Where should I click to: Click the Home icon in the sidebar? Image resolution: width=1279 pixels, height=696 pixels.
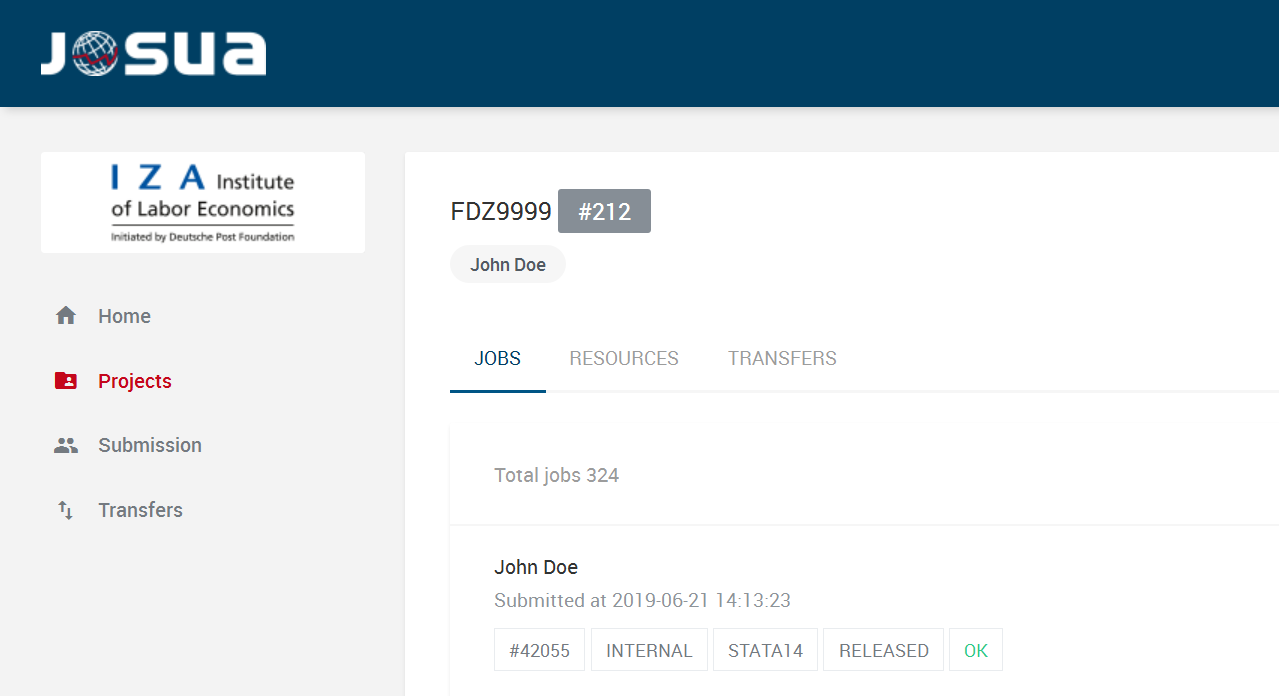click(x=65, y=315)
